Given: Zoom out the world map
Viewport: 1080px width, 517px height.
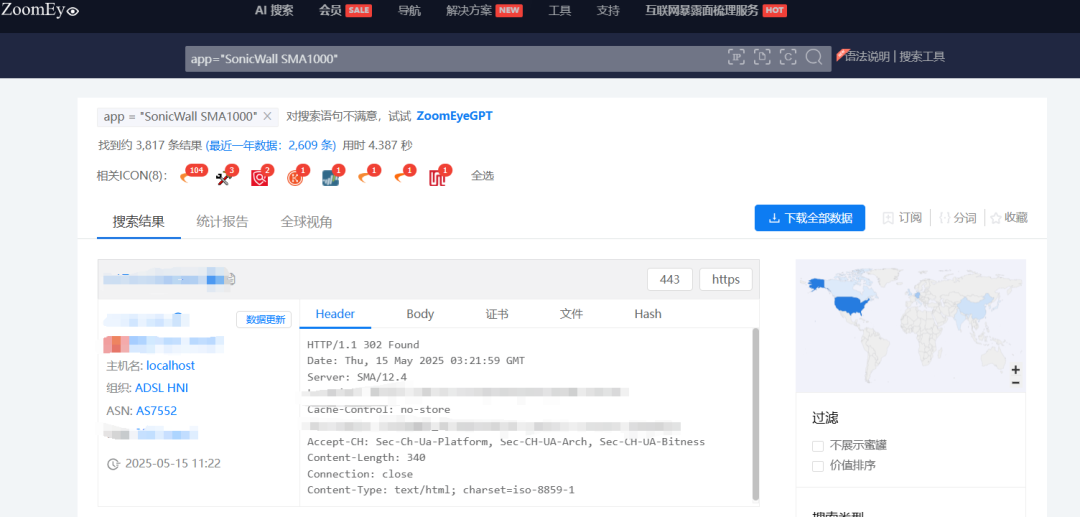Looking at the screenshot, I should click(1015, 382).
